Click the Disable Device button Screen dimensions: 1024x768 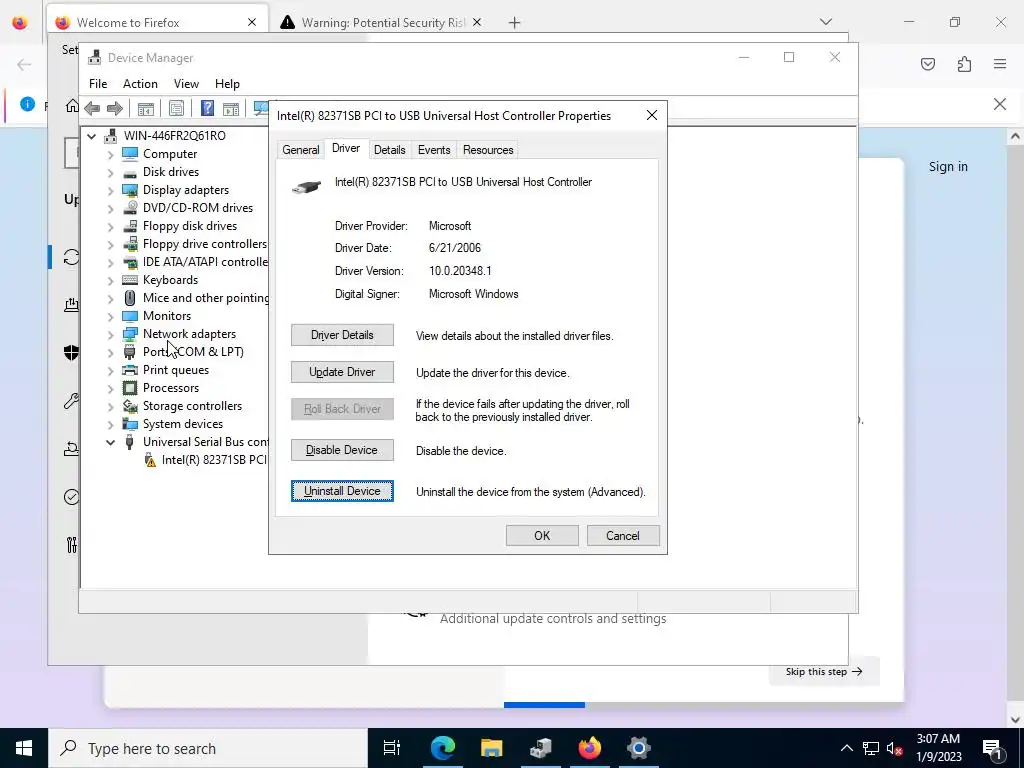click(x=342, y=450)
